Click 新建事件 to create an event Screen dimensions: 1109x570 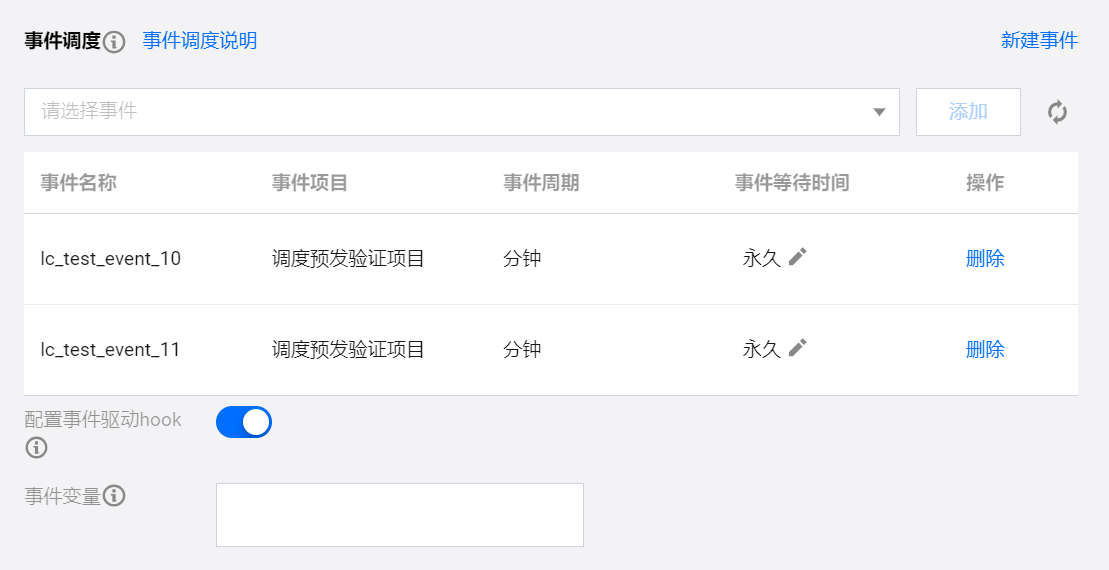1039,41
